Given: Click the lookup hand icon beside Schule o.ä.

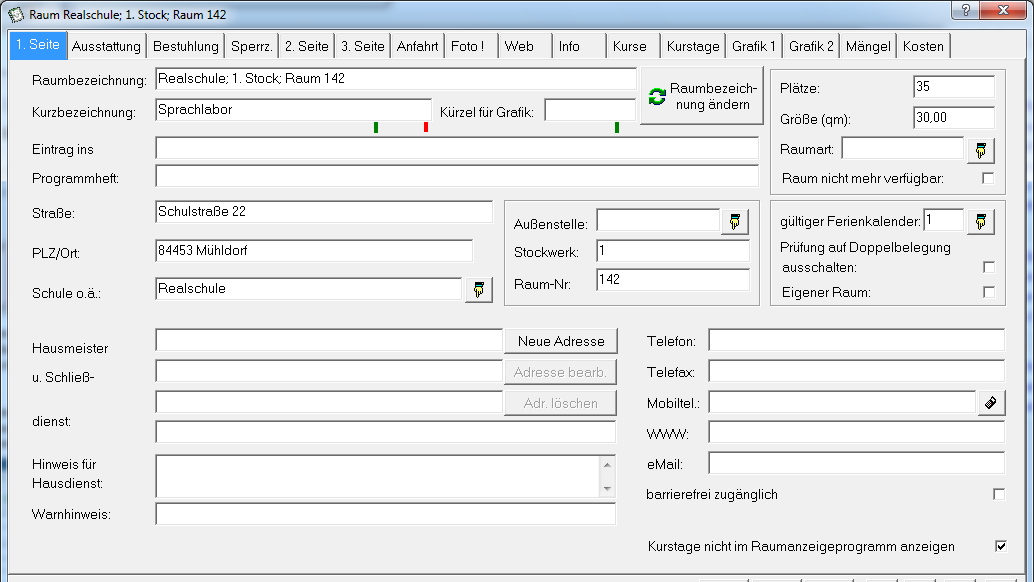Looking at the screenshot, I should [479, 289].
